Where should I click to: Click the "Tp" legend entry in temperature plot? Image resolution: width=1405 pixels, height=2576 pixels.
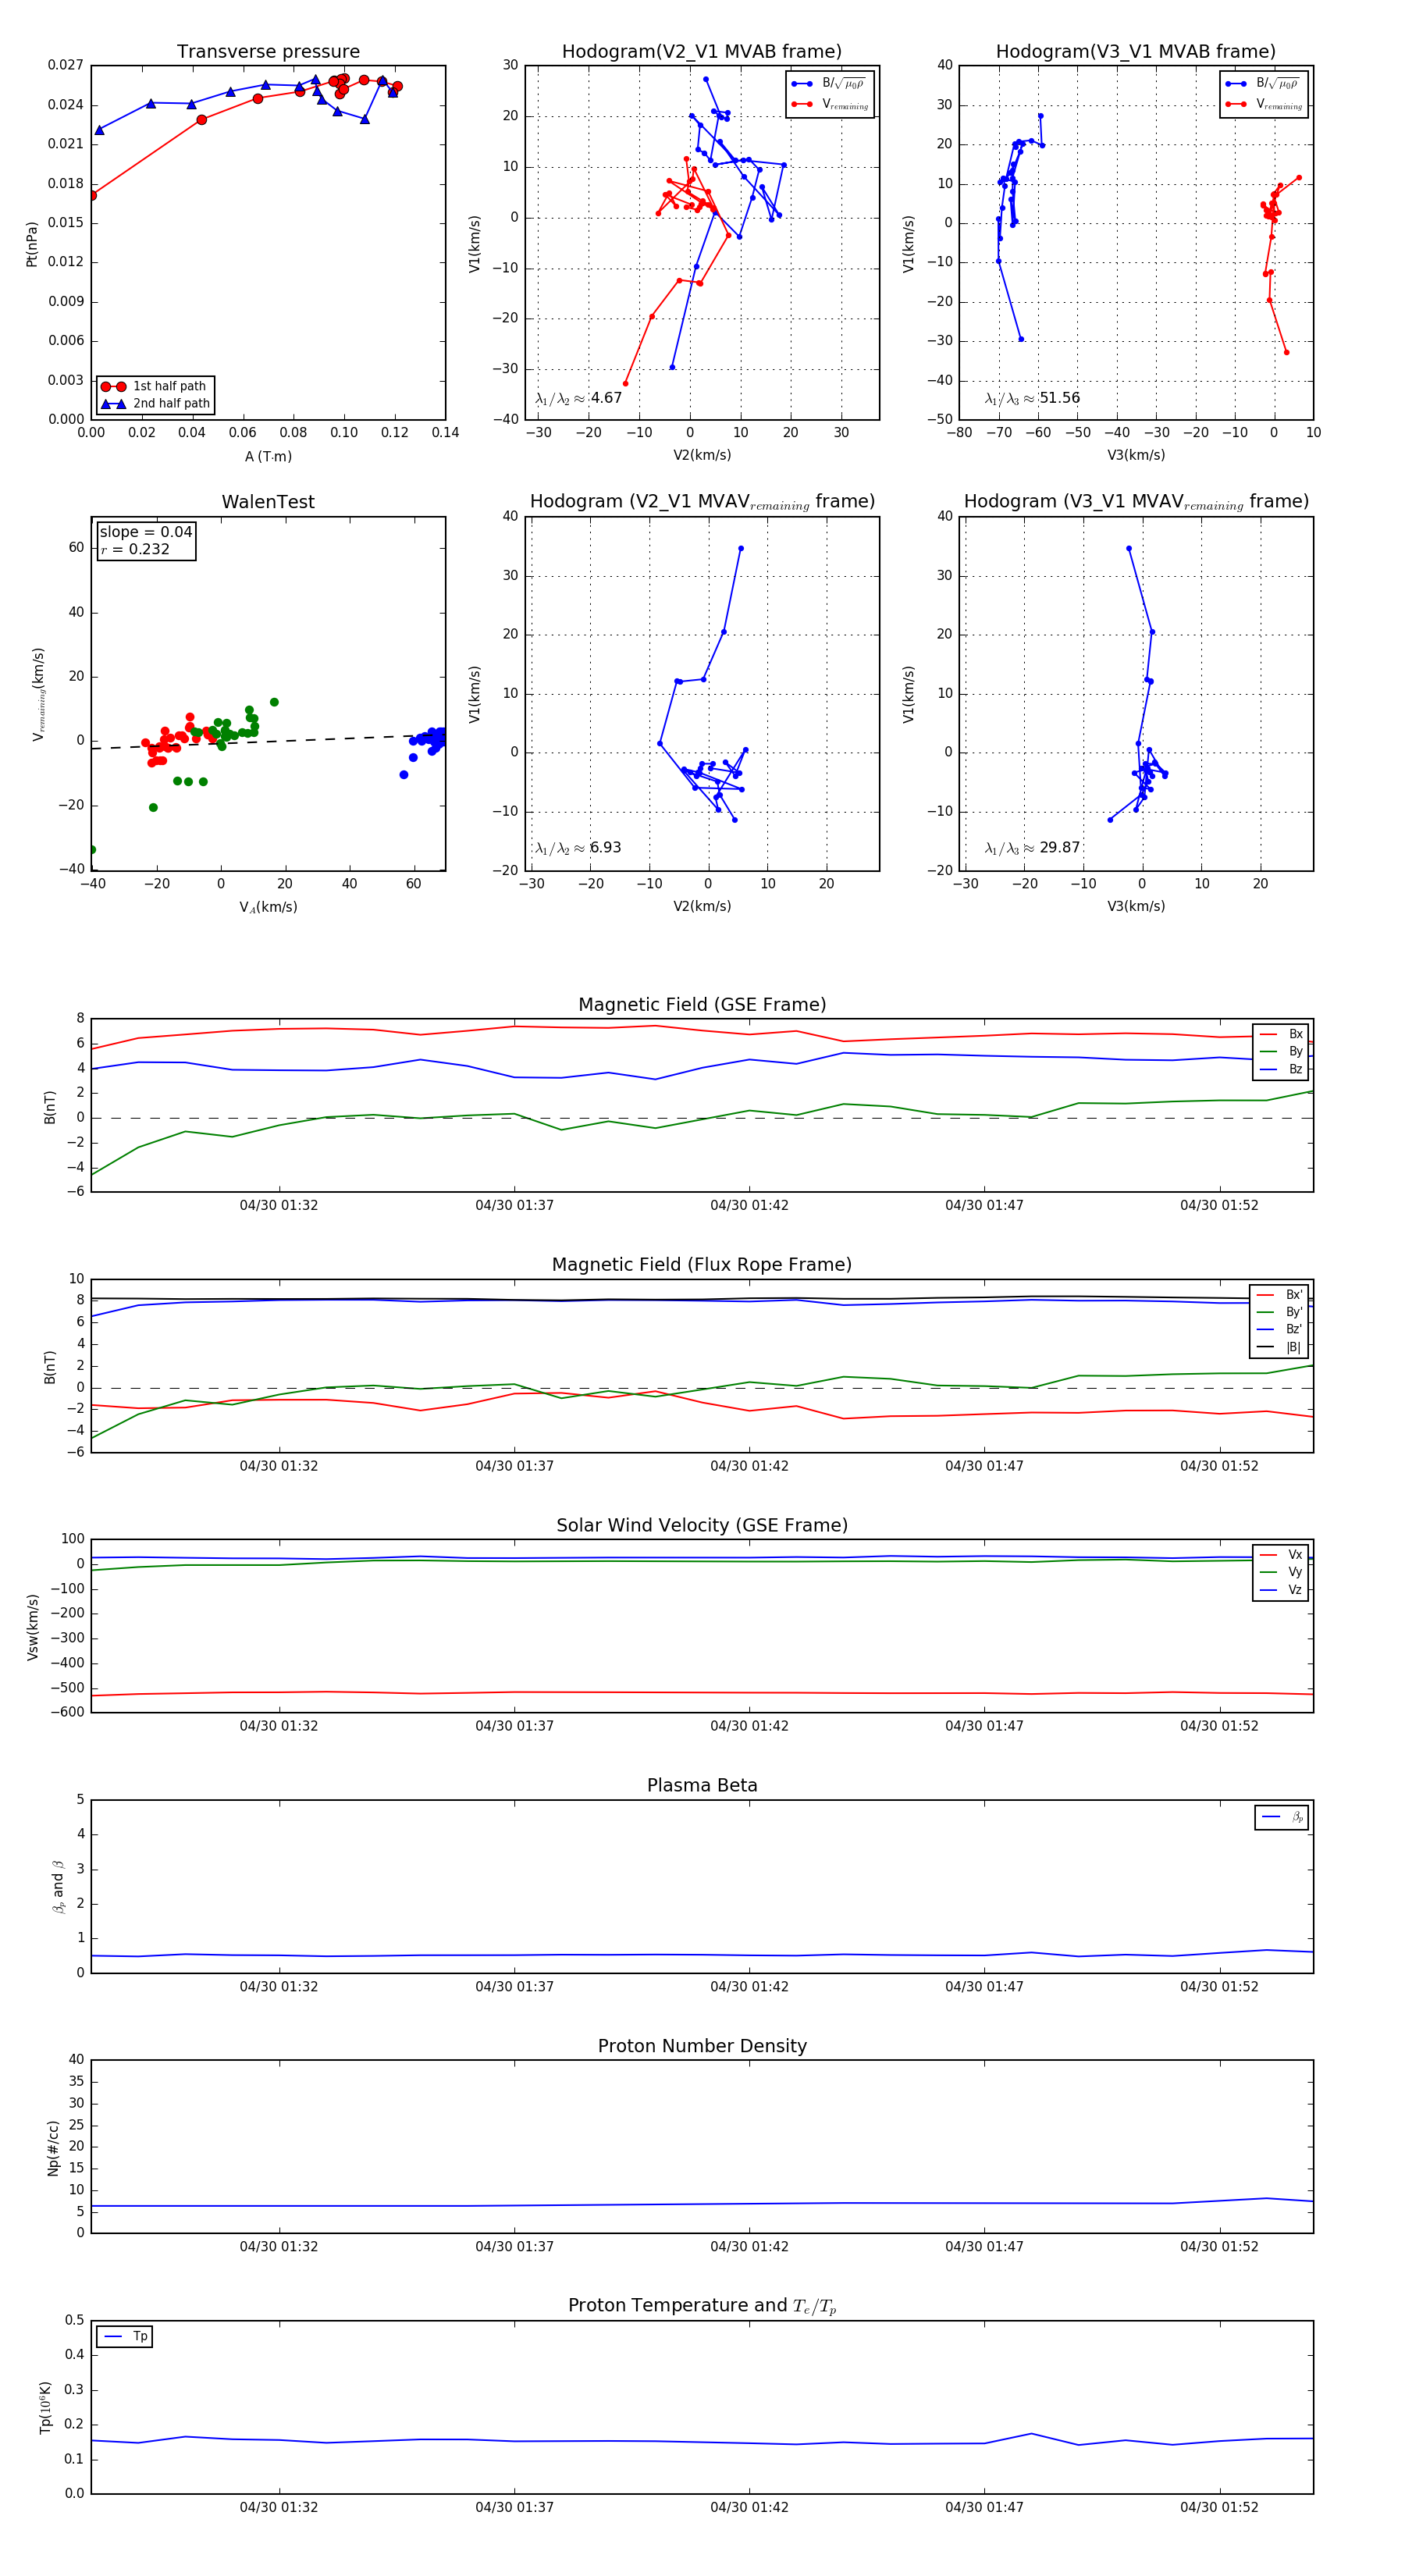pos(126,2337)
